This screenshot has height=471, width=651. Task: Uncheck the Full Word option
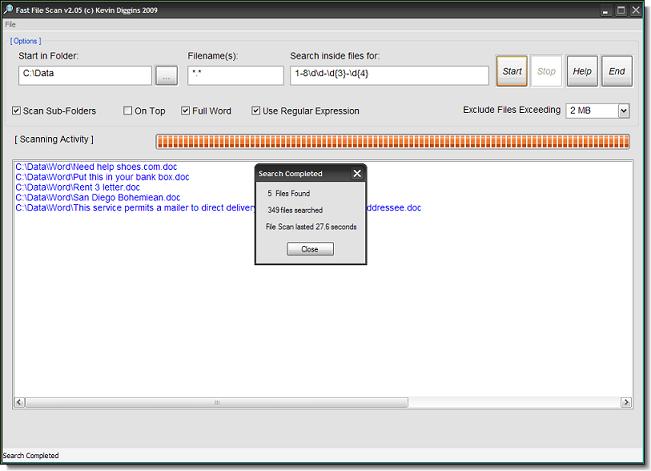pos(186,111)
